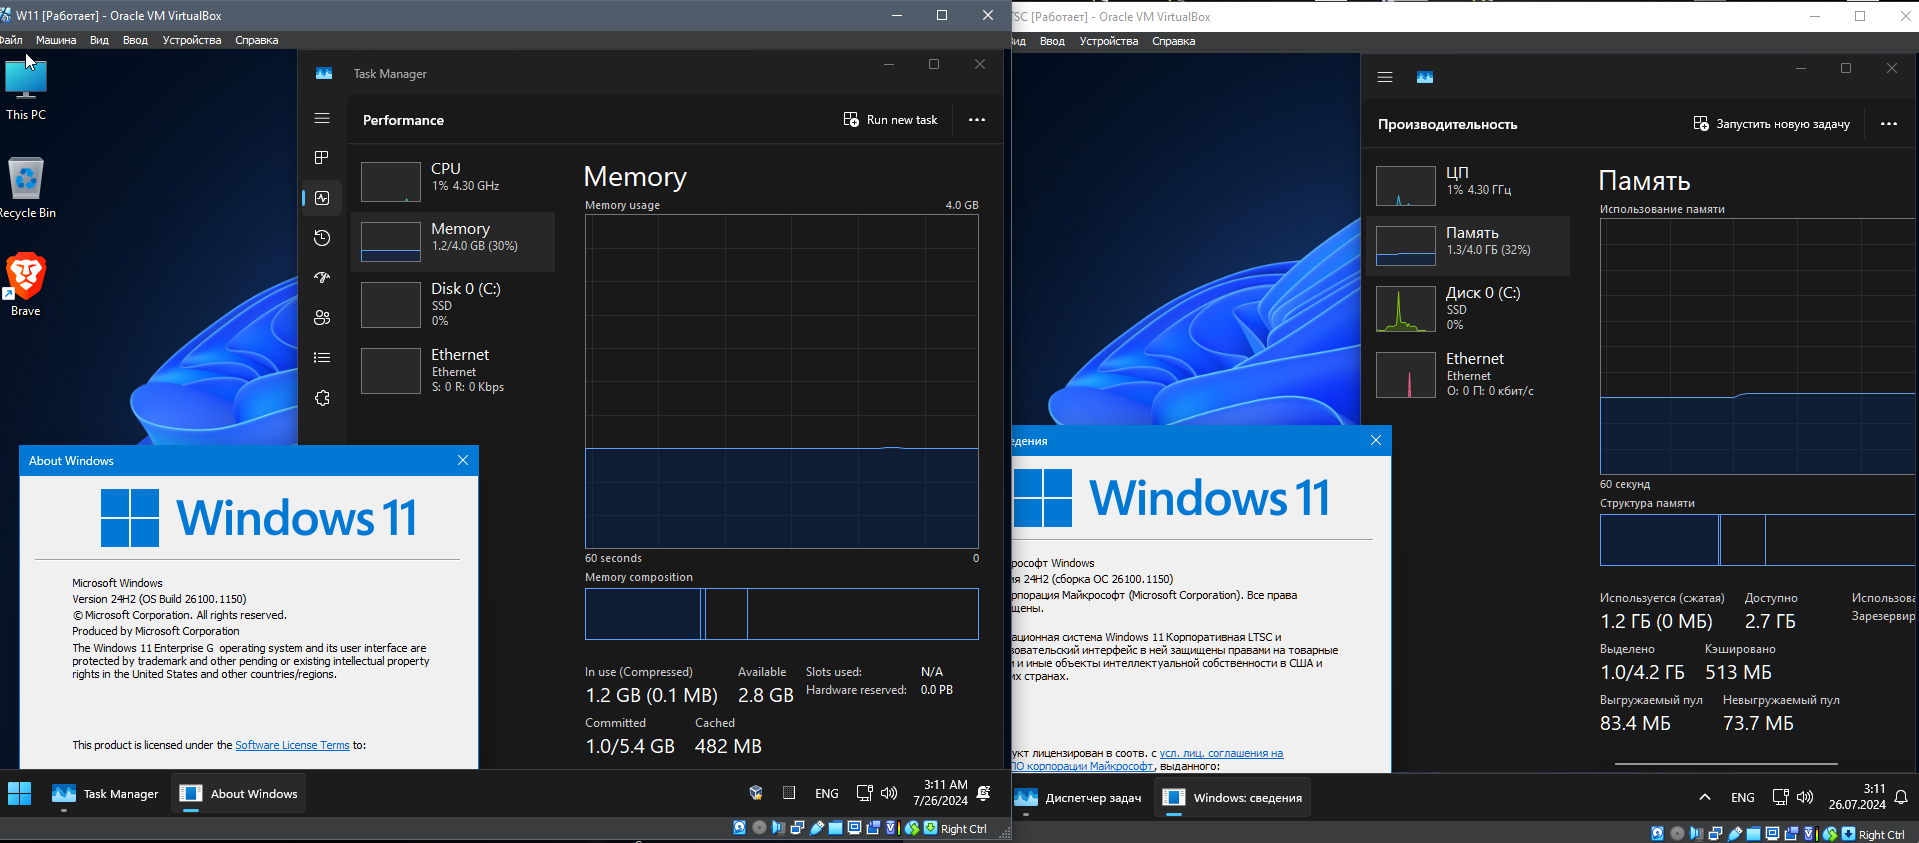Screen dimensions: 1919x843
Task: Click hard disk indicator in W11 VirtualBox status bar
Action: coord(739,827)
